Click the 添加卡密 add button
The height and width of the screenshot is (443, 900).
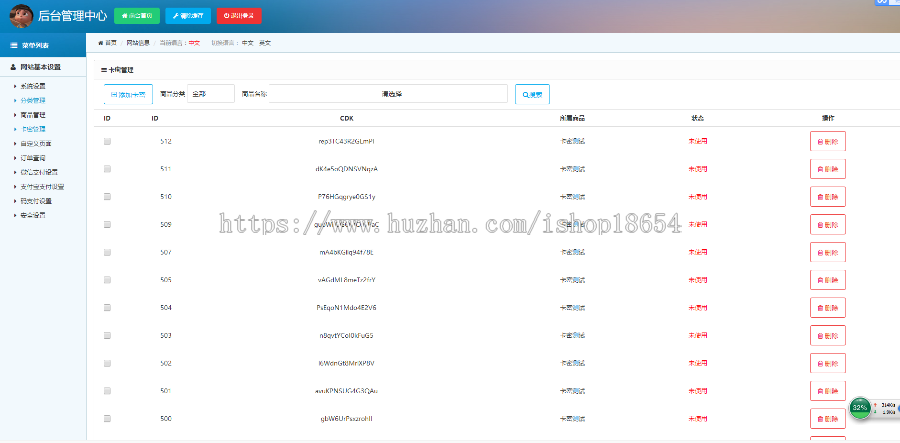[128, 94]
